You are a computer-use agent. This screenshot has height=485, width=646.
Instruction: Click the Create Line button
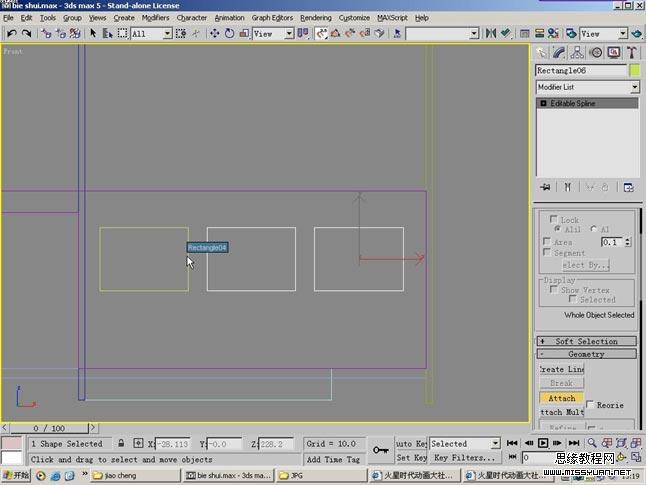click(562, 369)
